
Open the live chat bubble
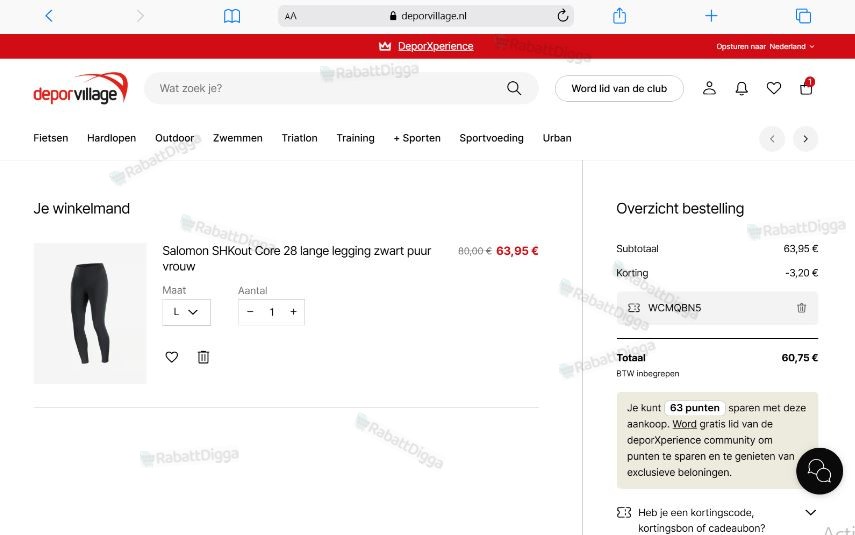[819, 471]
